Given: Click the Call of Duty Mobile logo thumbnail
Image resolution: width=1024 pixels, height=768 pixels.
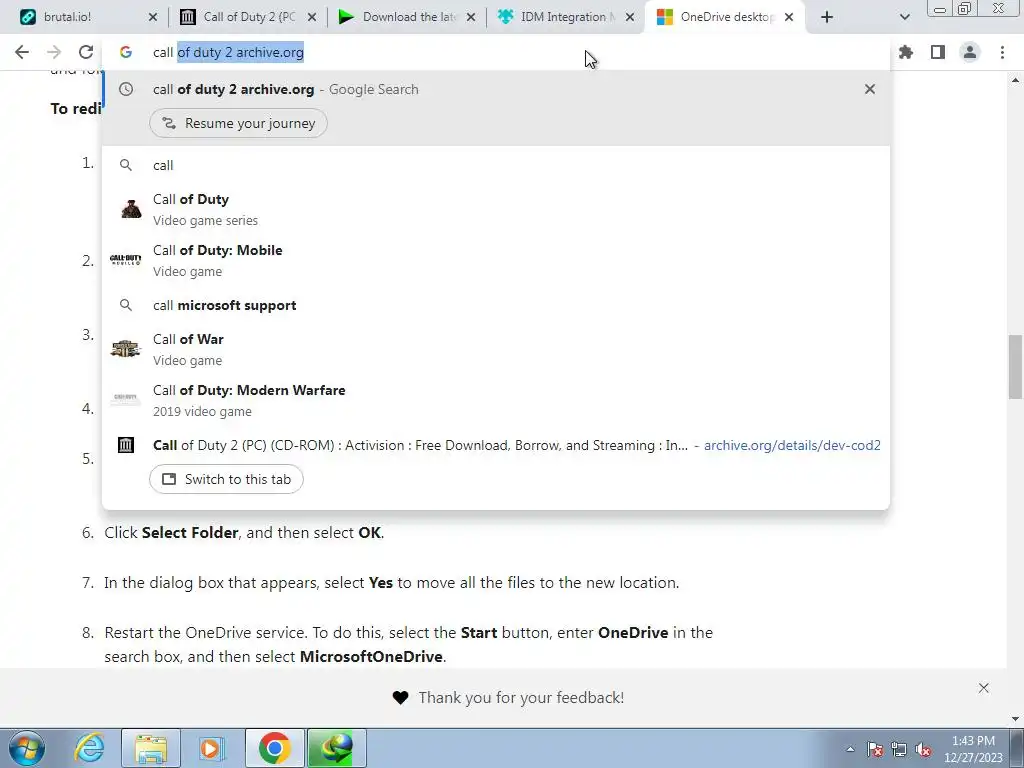Looking at the screenshot, I should coord(125,260).
